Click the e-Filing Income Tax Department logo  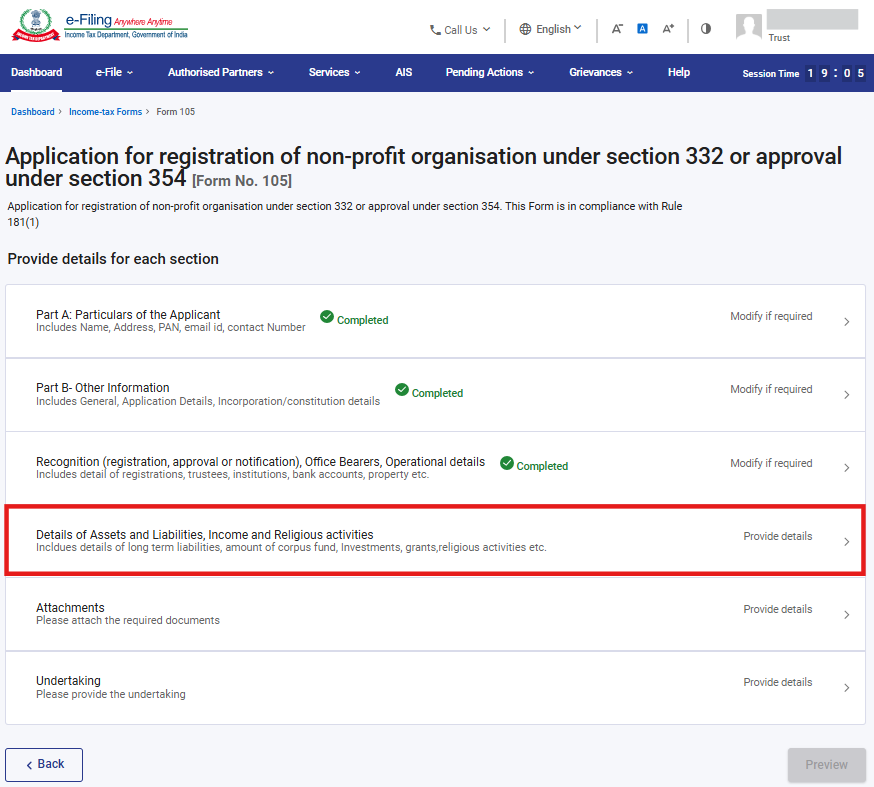[98, 27]
